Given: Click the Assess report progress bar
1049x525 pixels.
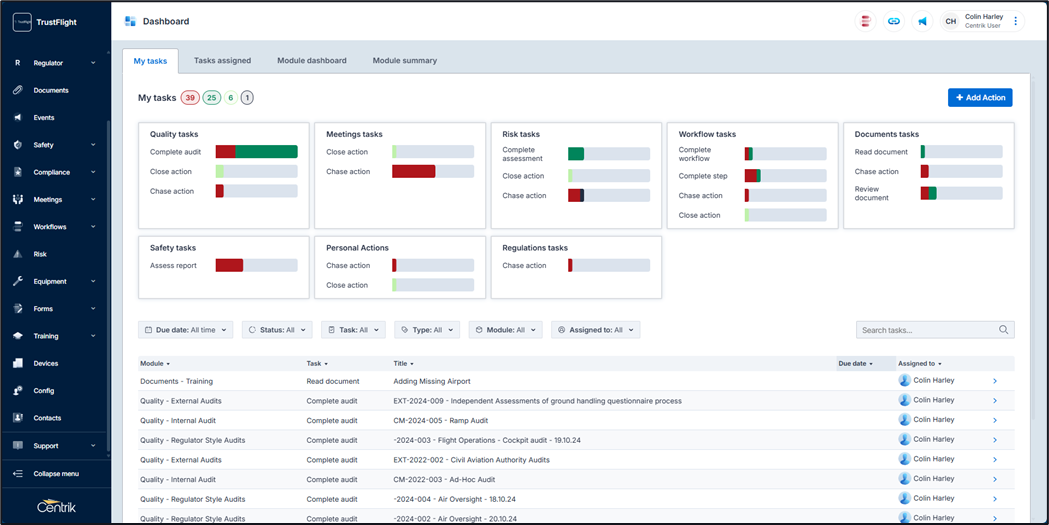Looking at the screenshot, I should point(256,266).
